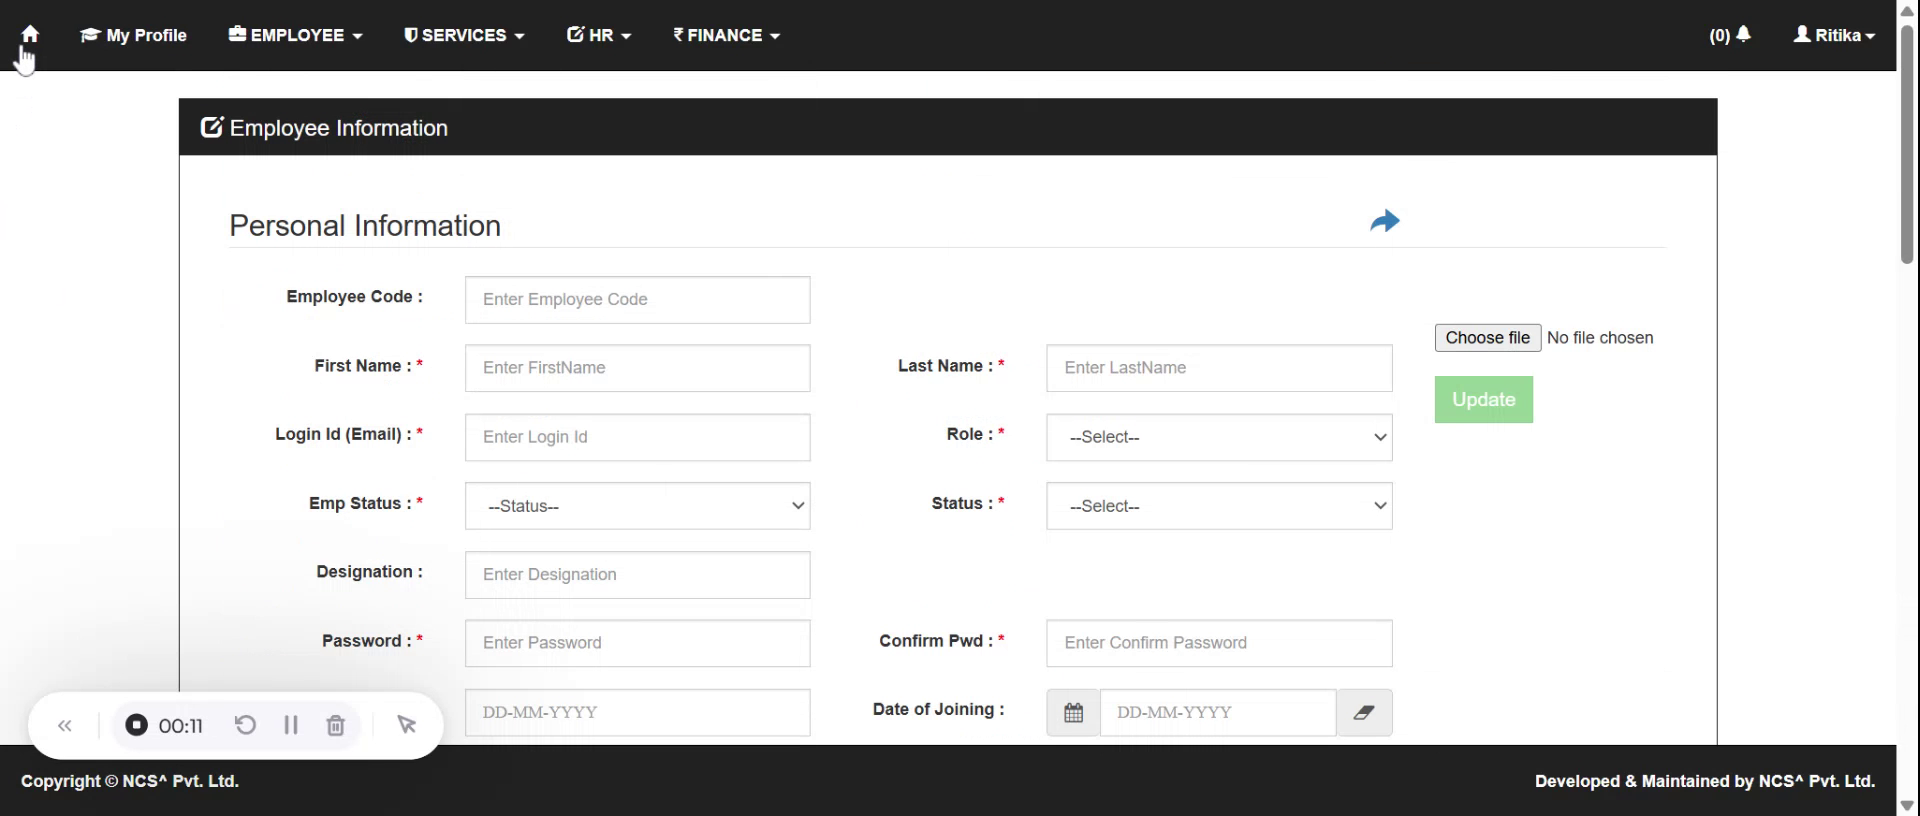Stop the screen recording
The image size is (1920, 816).
click(137, 725)
